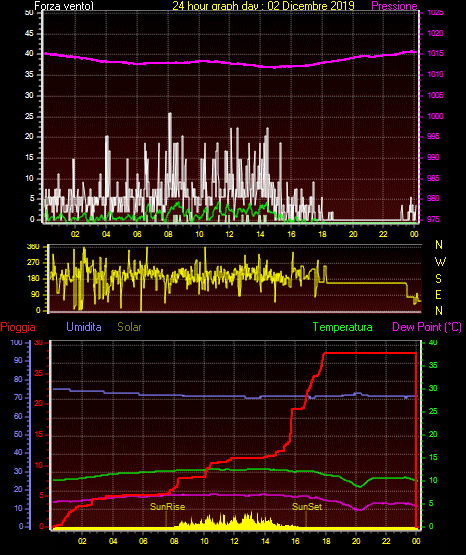
Task: Click the red 'Pioggia' legend label
Action: (18, 327)
